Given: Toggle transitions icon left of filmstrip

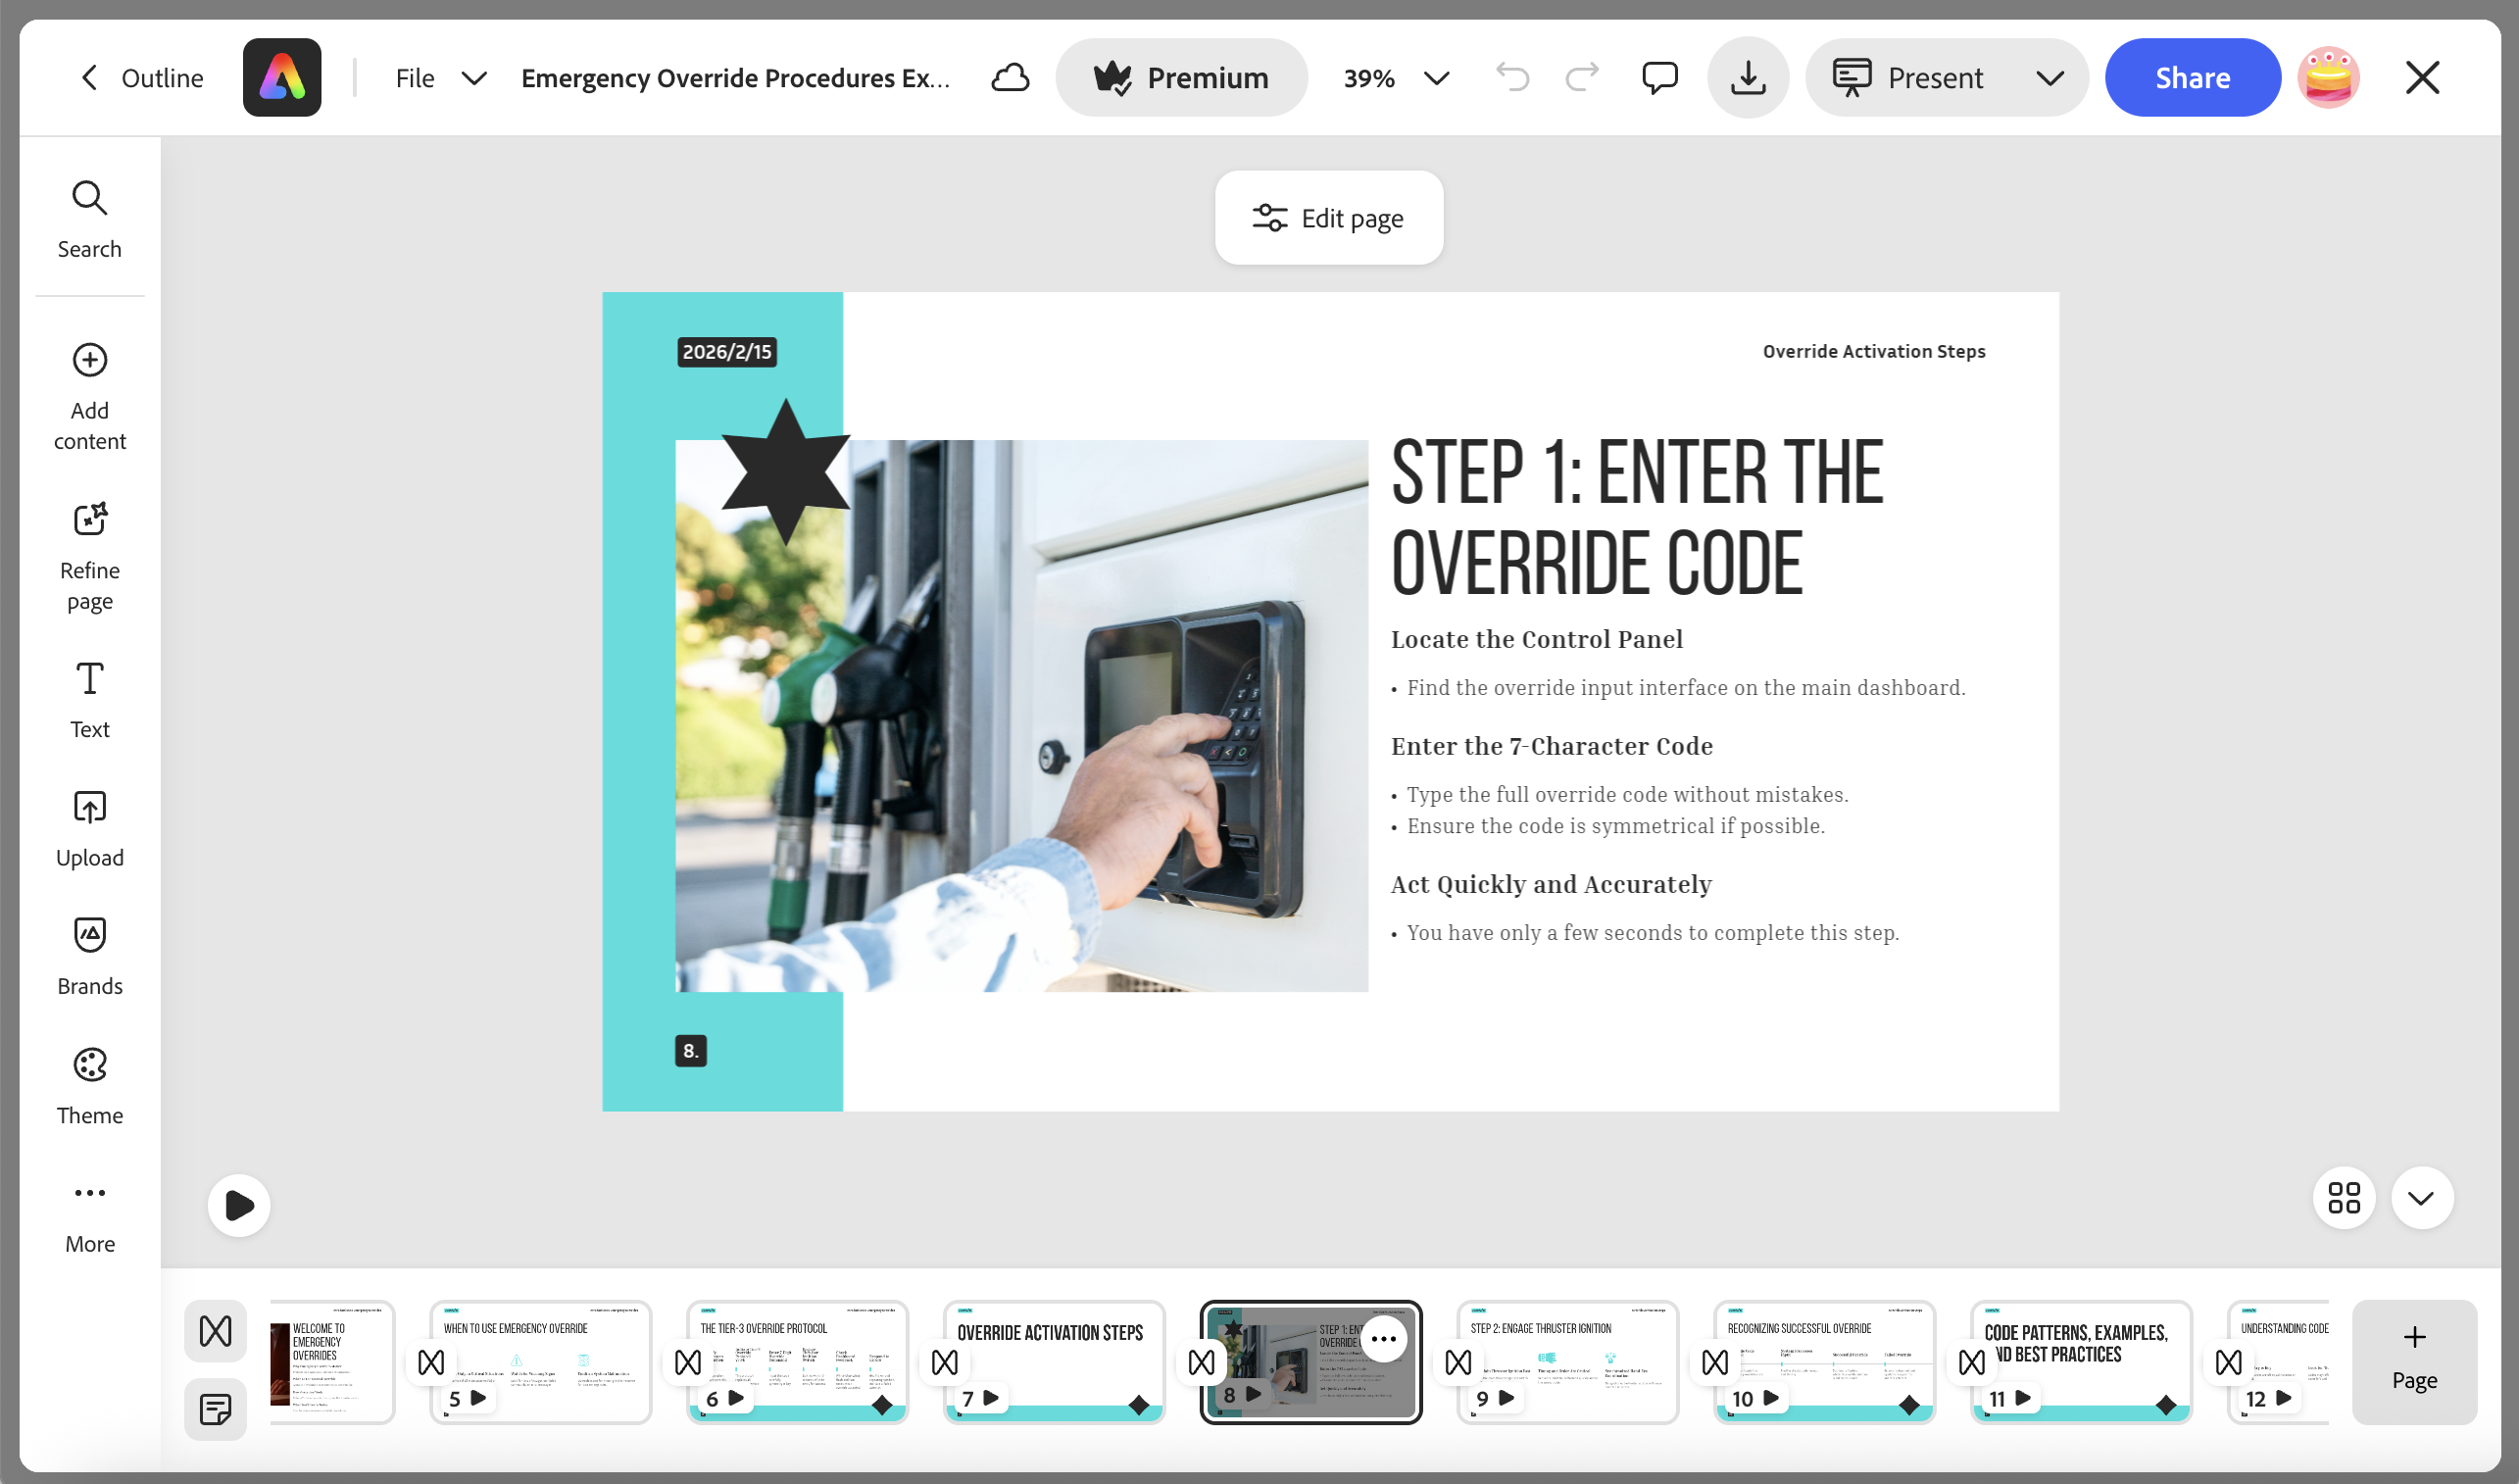Looking at the screenshot, I should click(215, 1331).
